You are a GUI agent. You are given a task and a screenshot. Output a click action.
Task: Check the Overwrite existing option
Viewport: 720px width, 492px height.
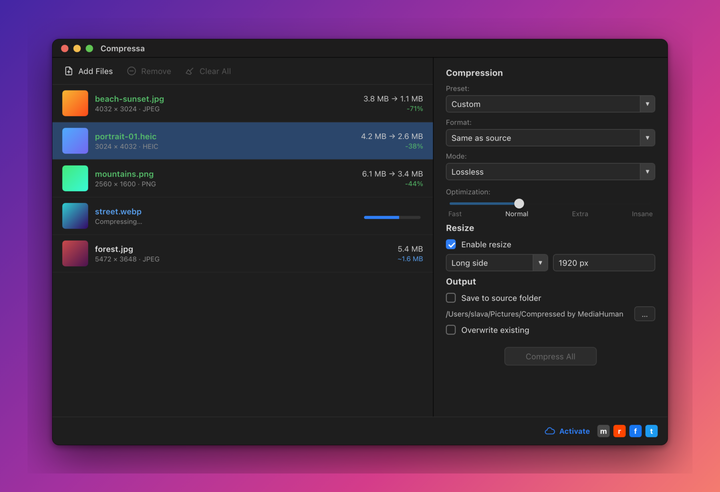coord(451,330)
